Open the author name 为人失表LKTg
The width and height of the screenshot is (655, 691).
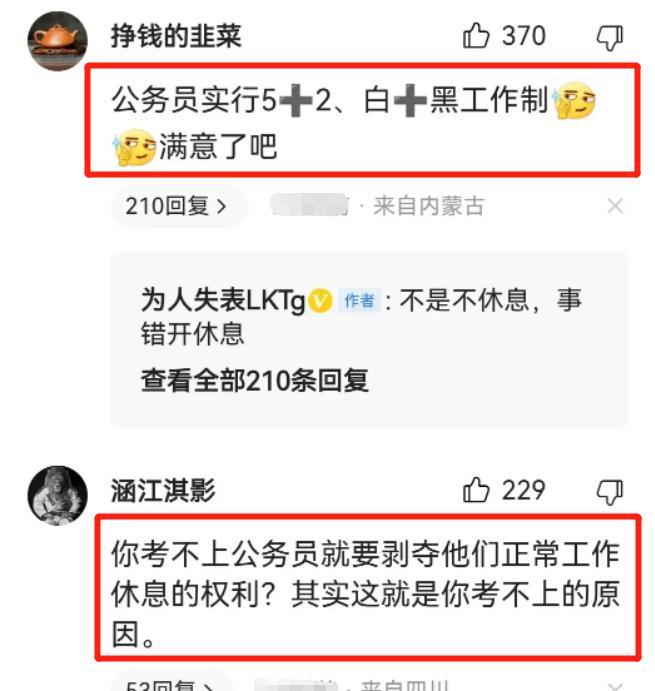point(223,301)
